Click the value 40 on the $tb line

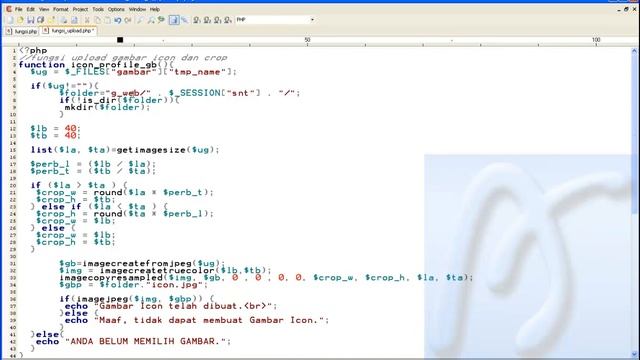coord(70,136)
